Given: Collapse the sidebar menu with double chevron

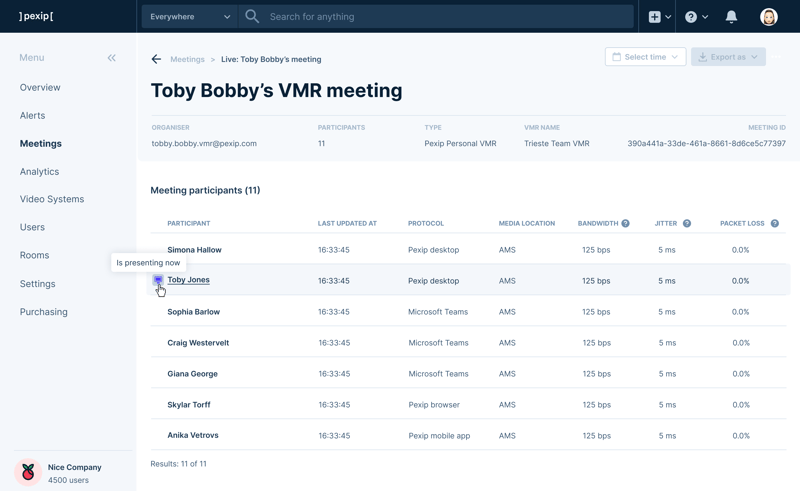Looking at the screenshot, I should click(112, 58).
